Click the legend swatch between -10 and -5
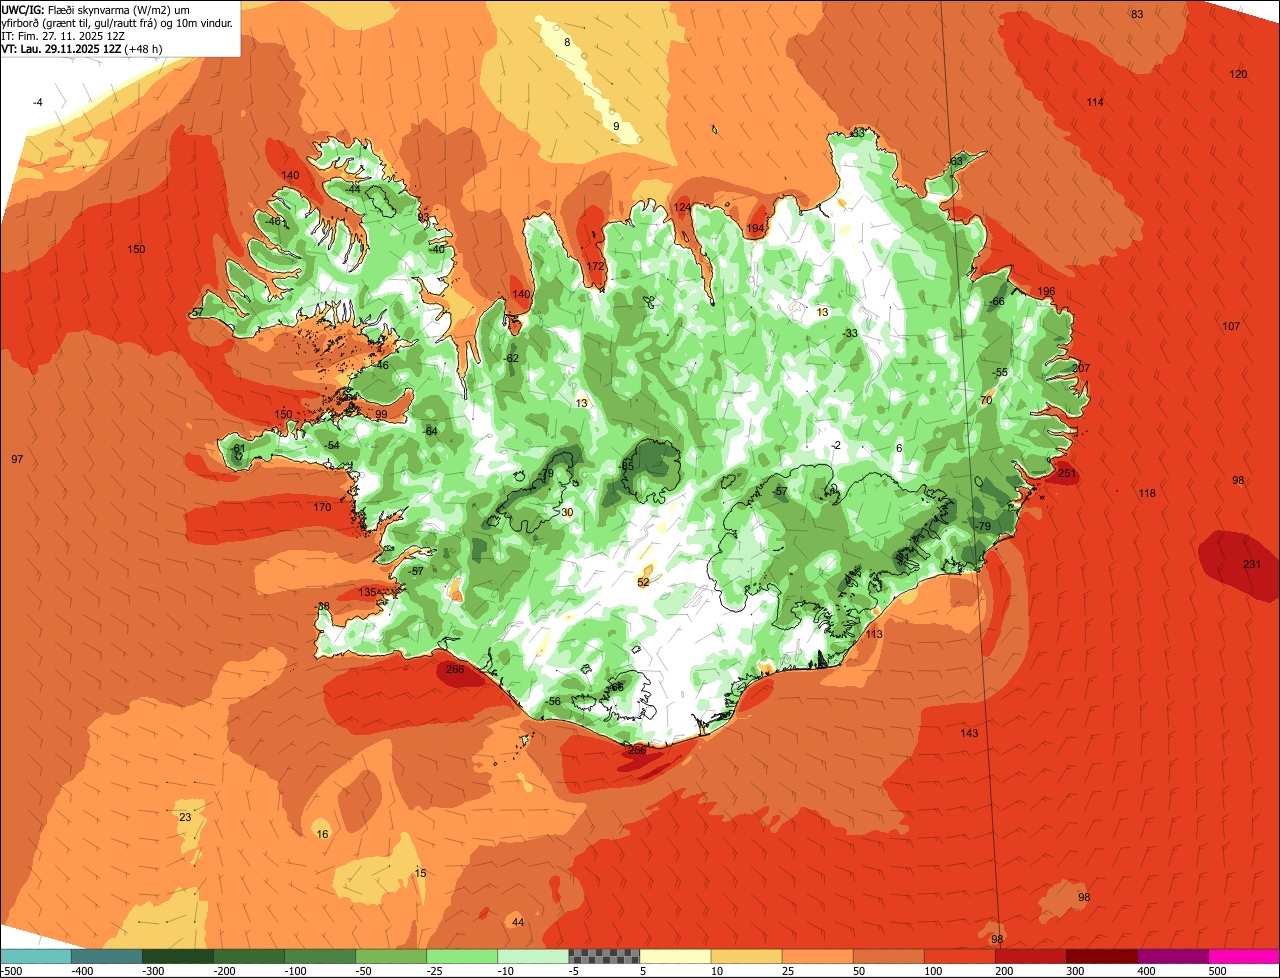Image resolution: width=1280 pixels, height=978 pixels. click(x=533, y=956)
